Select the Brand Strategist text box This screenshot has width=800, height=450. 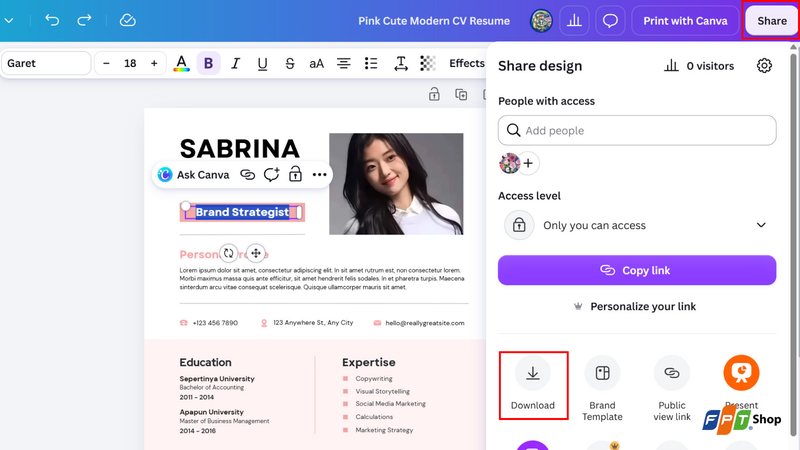(242, 212)
